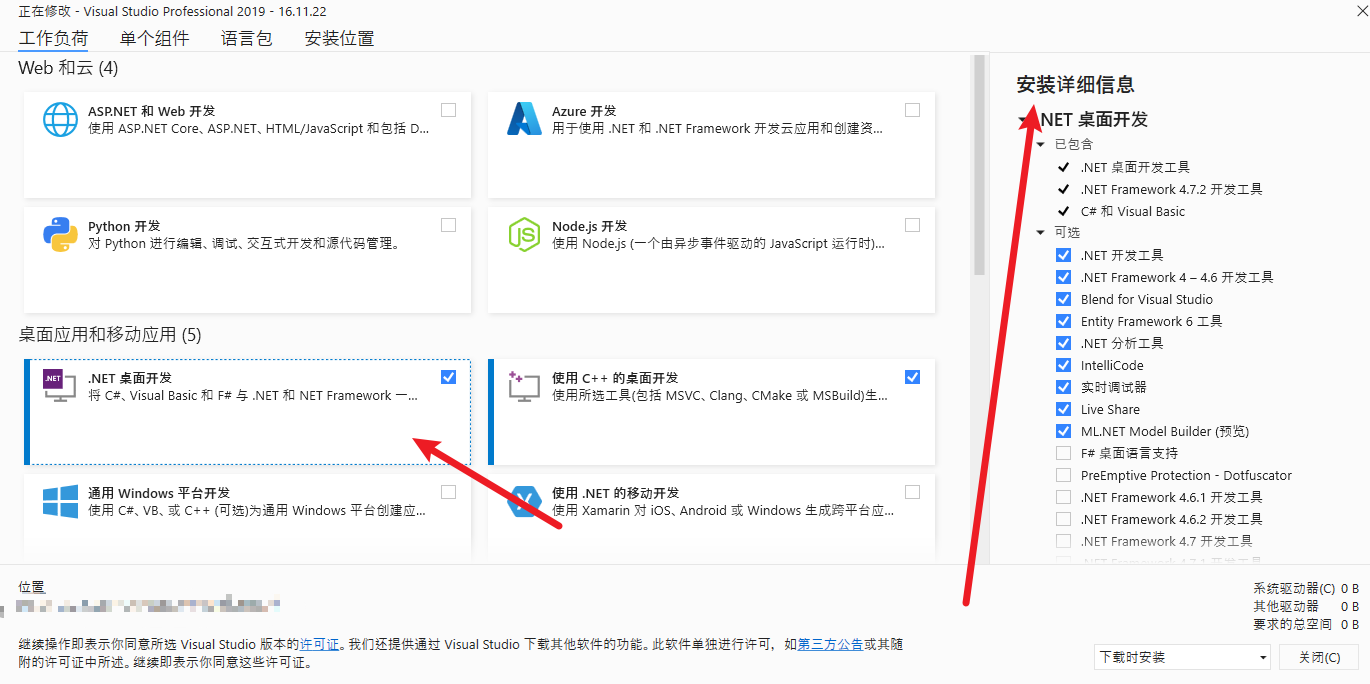Click the Universal Windows Platform logo icon

pos(60,501)
